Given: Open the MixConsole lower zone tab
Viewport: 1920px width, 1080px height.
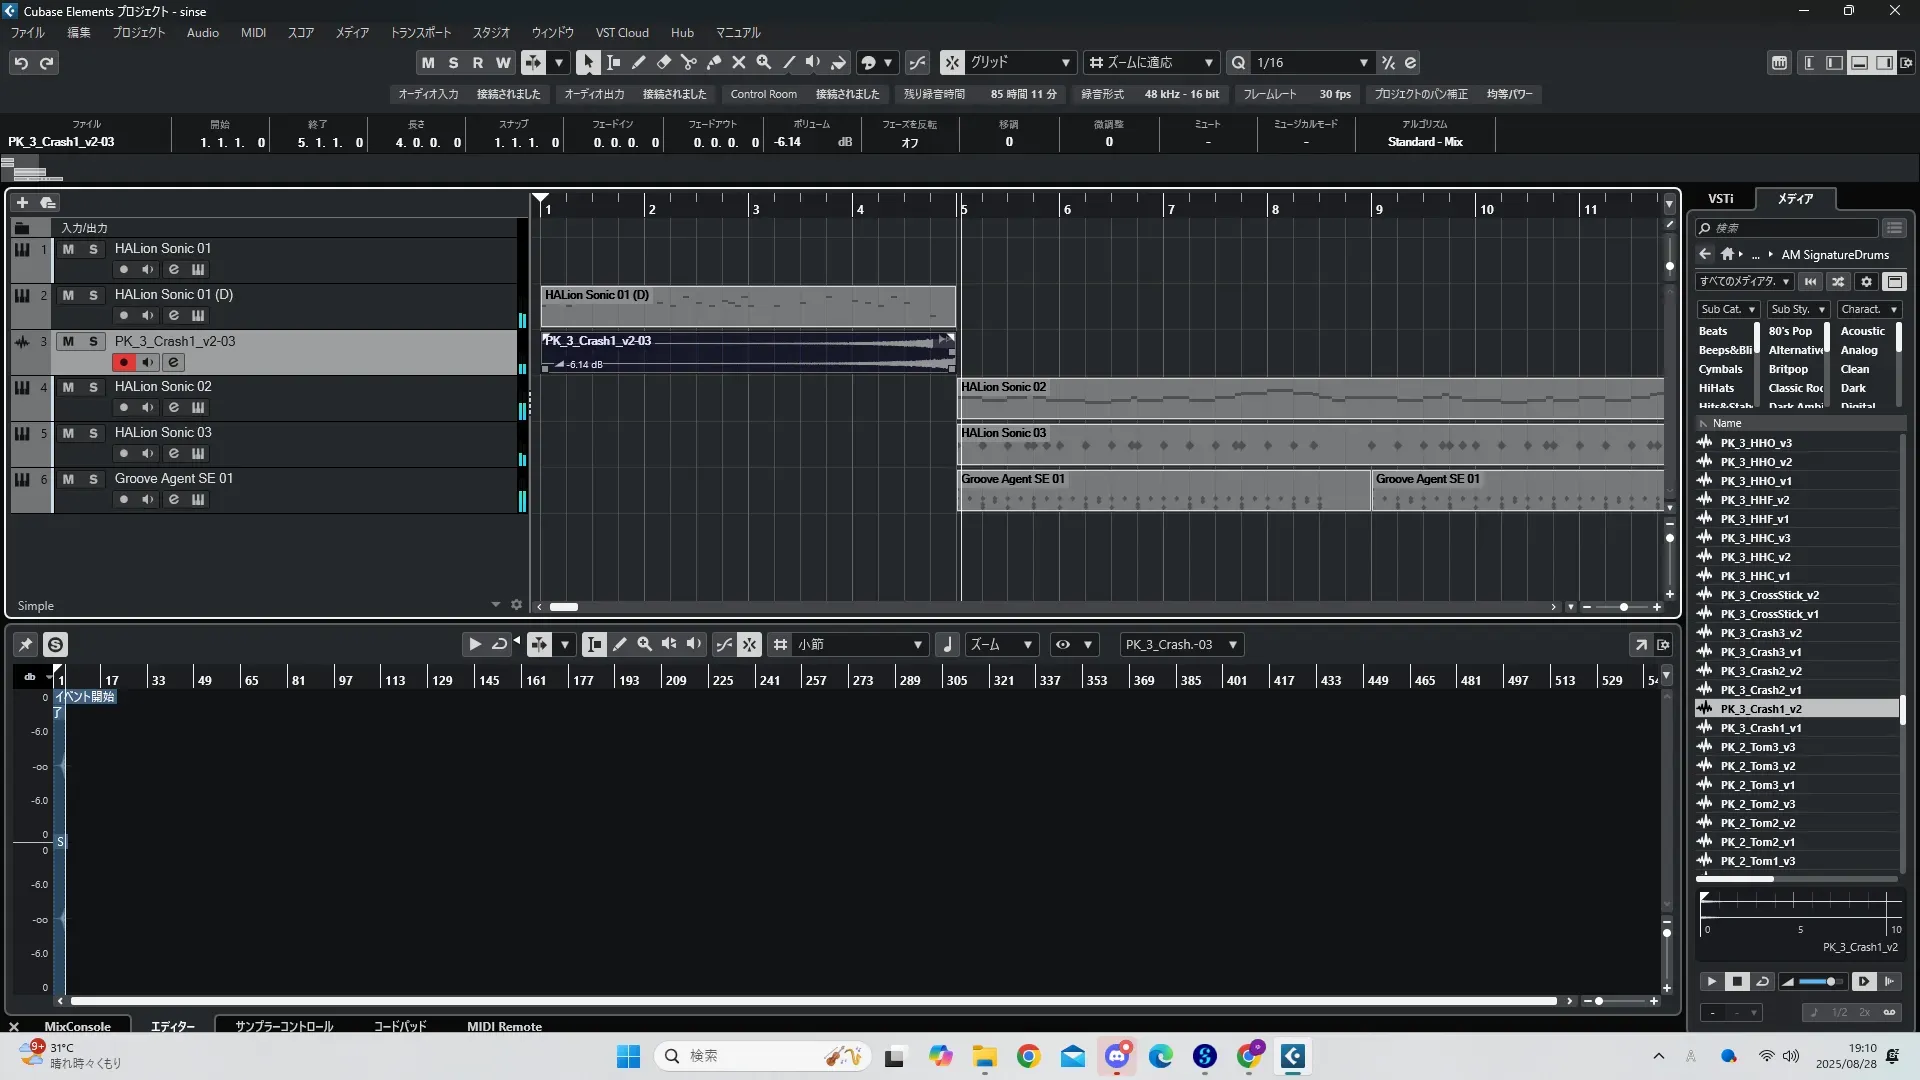Looking at the screenshot, I should coord(77,1026).
